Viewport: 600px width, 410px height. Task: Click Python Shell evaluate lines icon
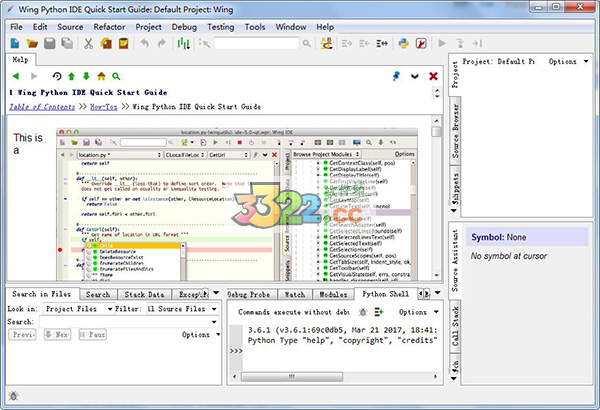[379, 312]
